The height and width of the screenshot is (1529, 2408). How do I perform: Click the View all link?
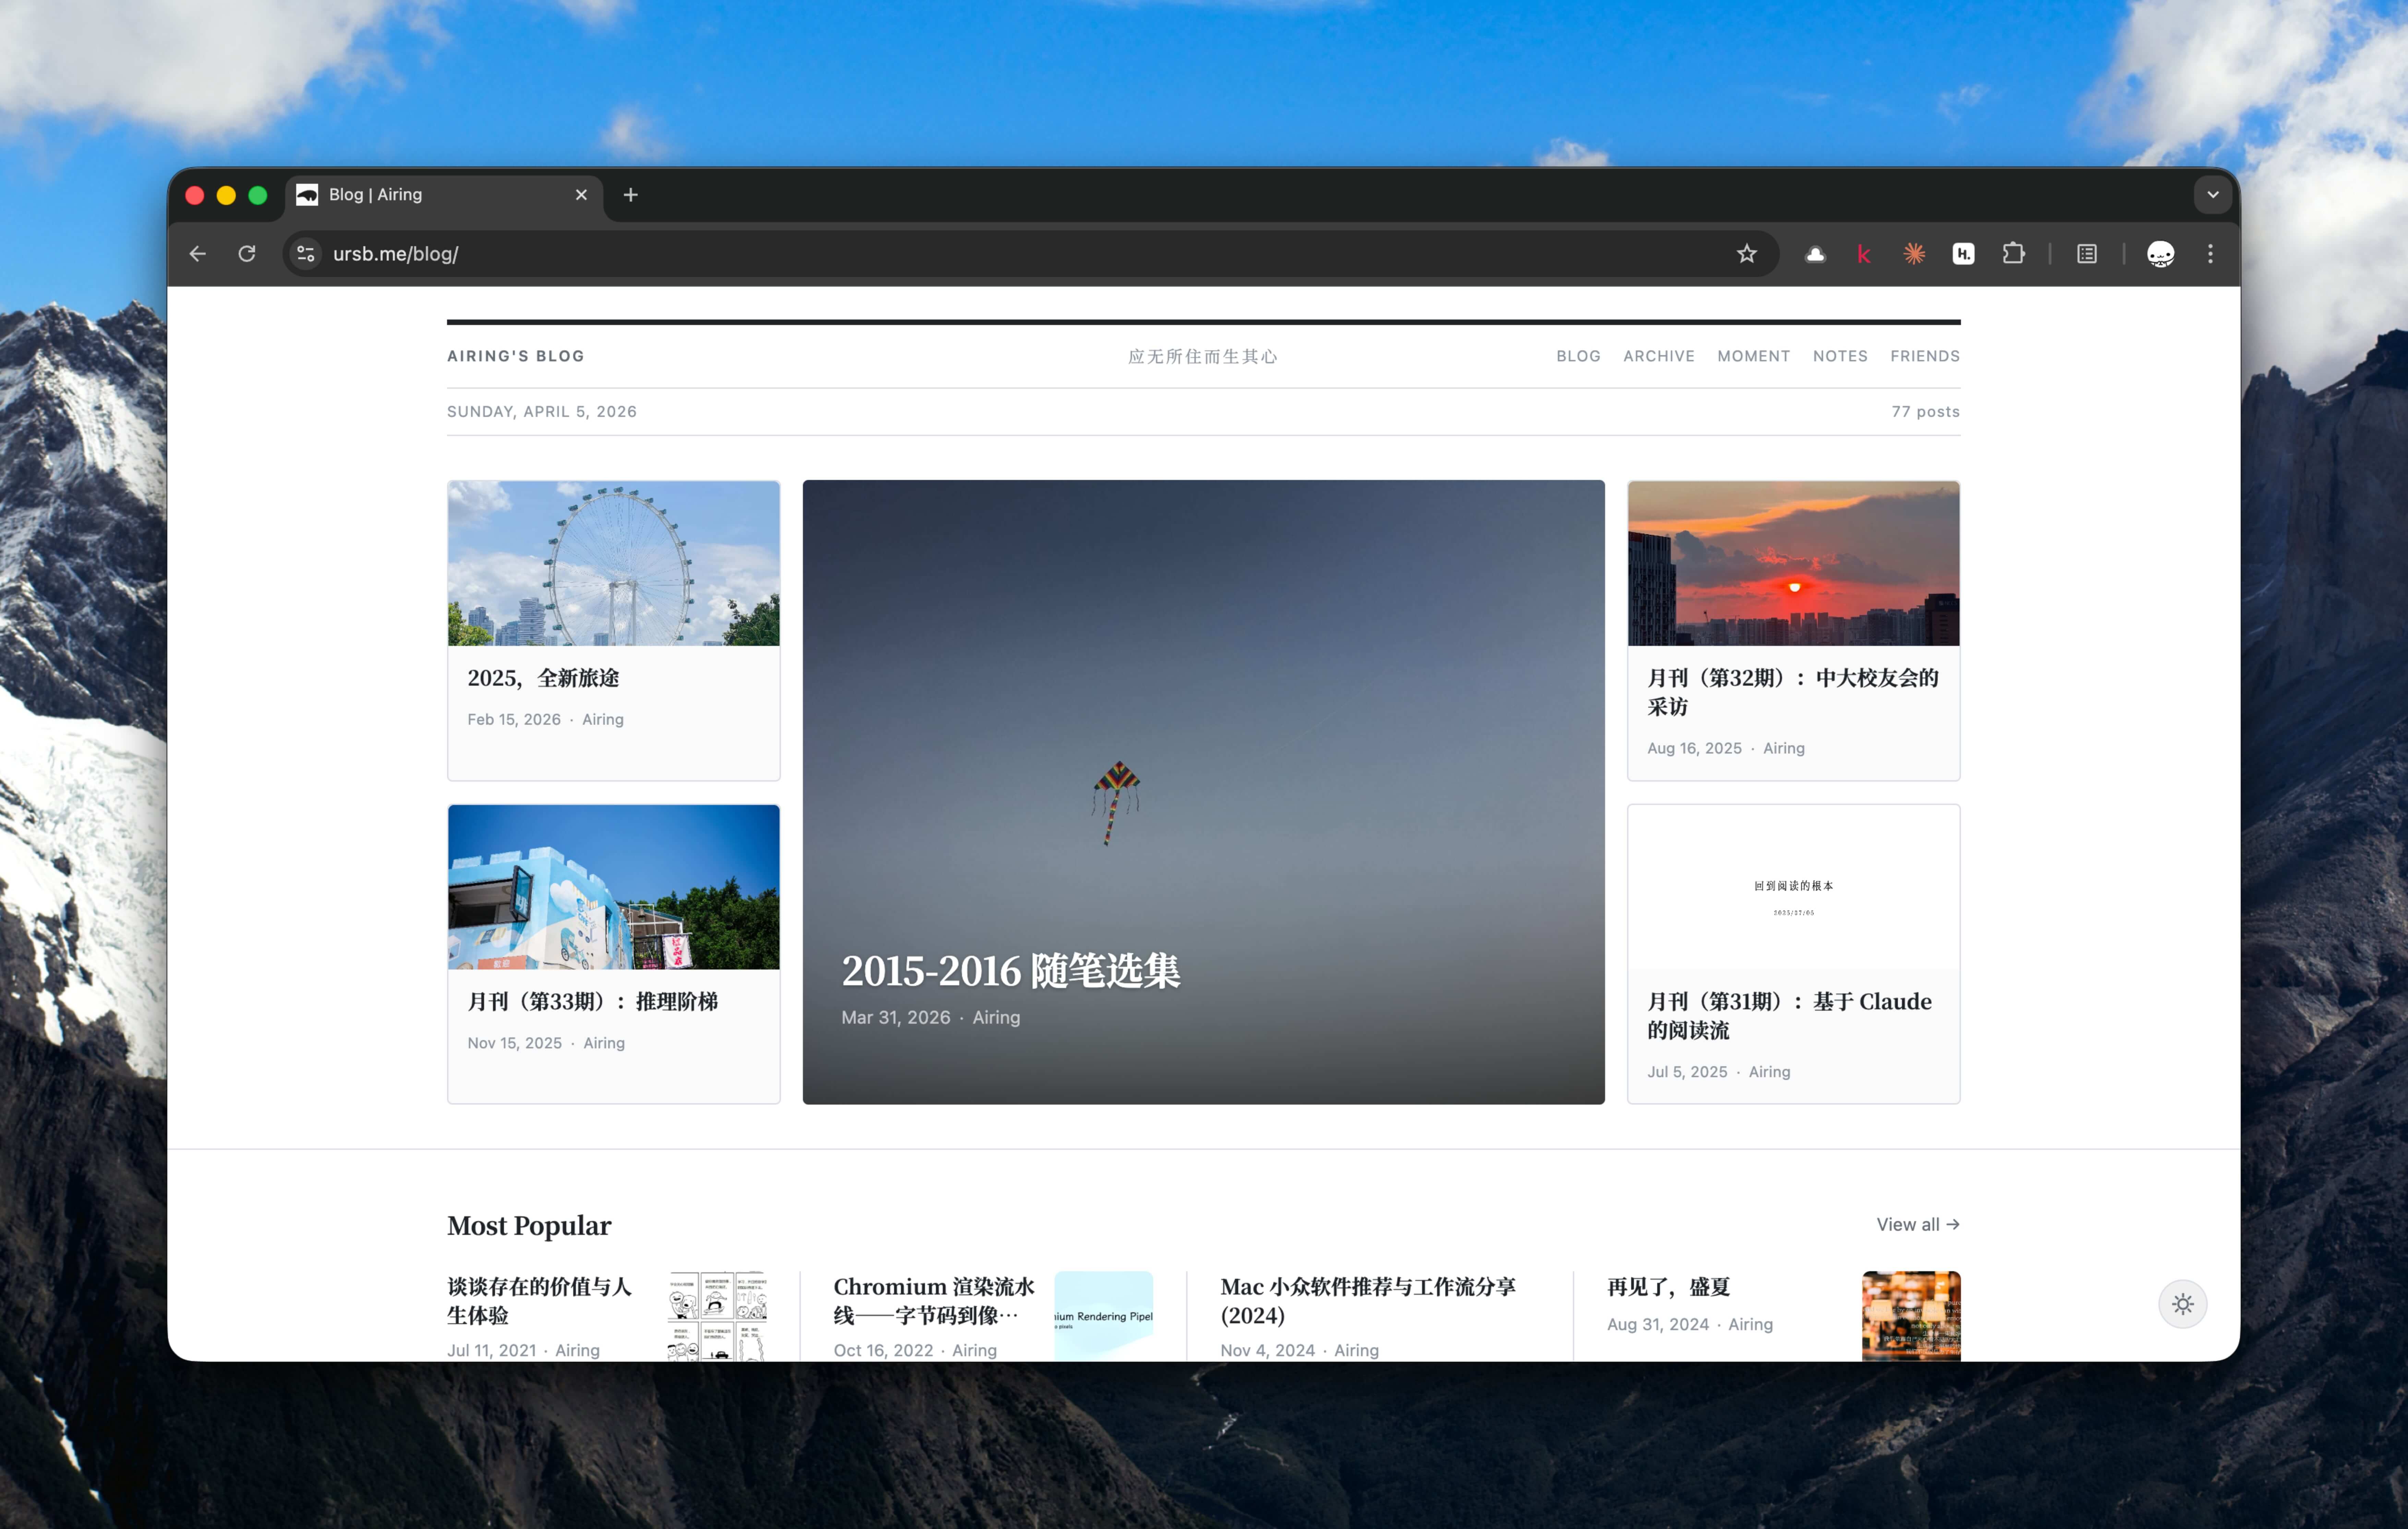tap(1917, 1224)
